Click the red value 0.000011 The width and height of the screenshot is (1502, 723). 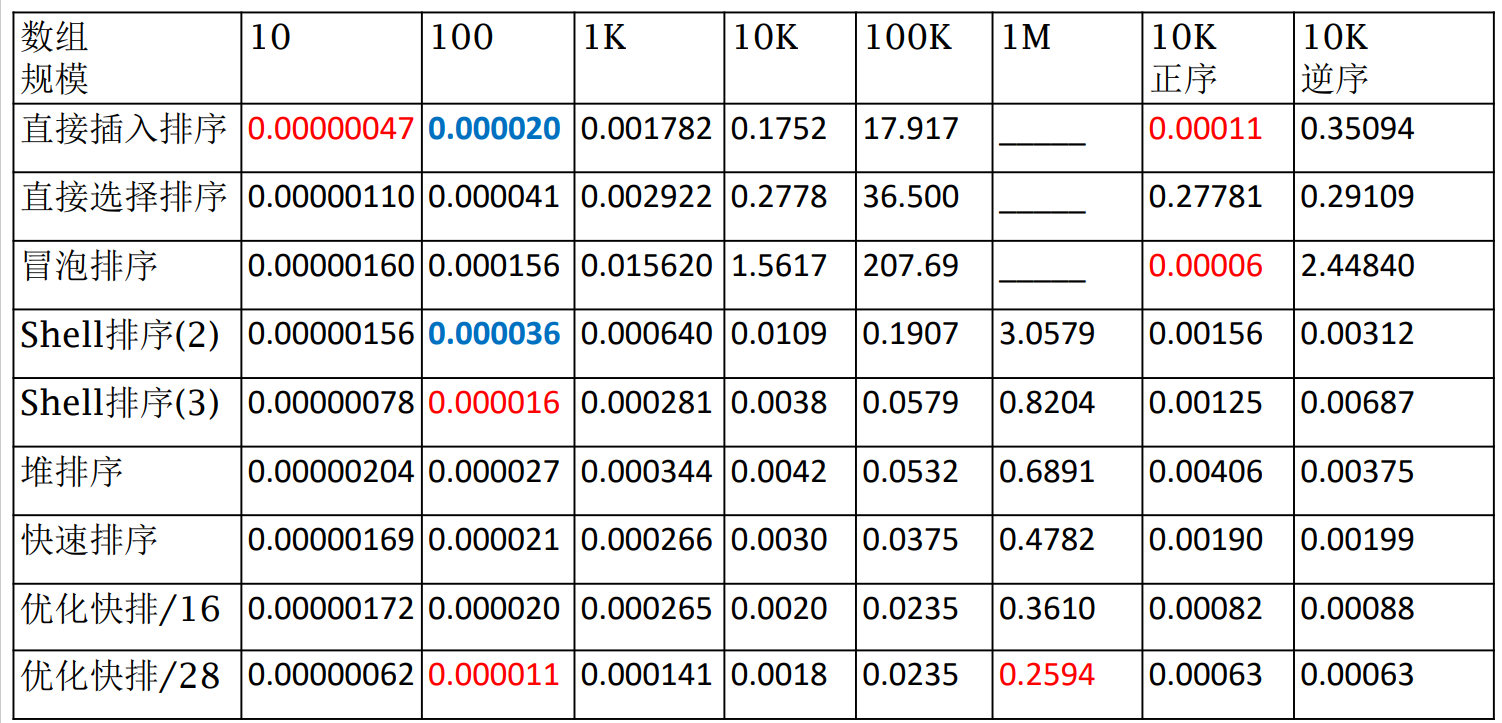click(x=495, y=676)
